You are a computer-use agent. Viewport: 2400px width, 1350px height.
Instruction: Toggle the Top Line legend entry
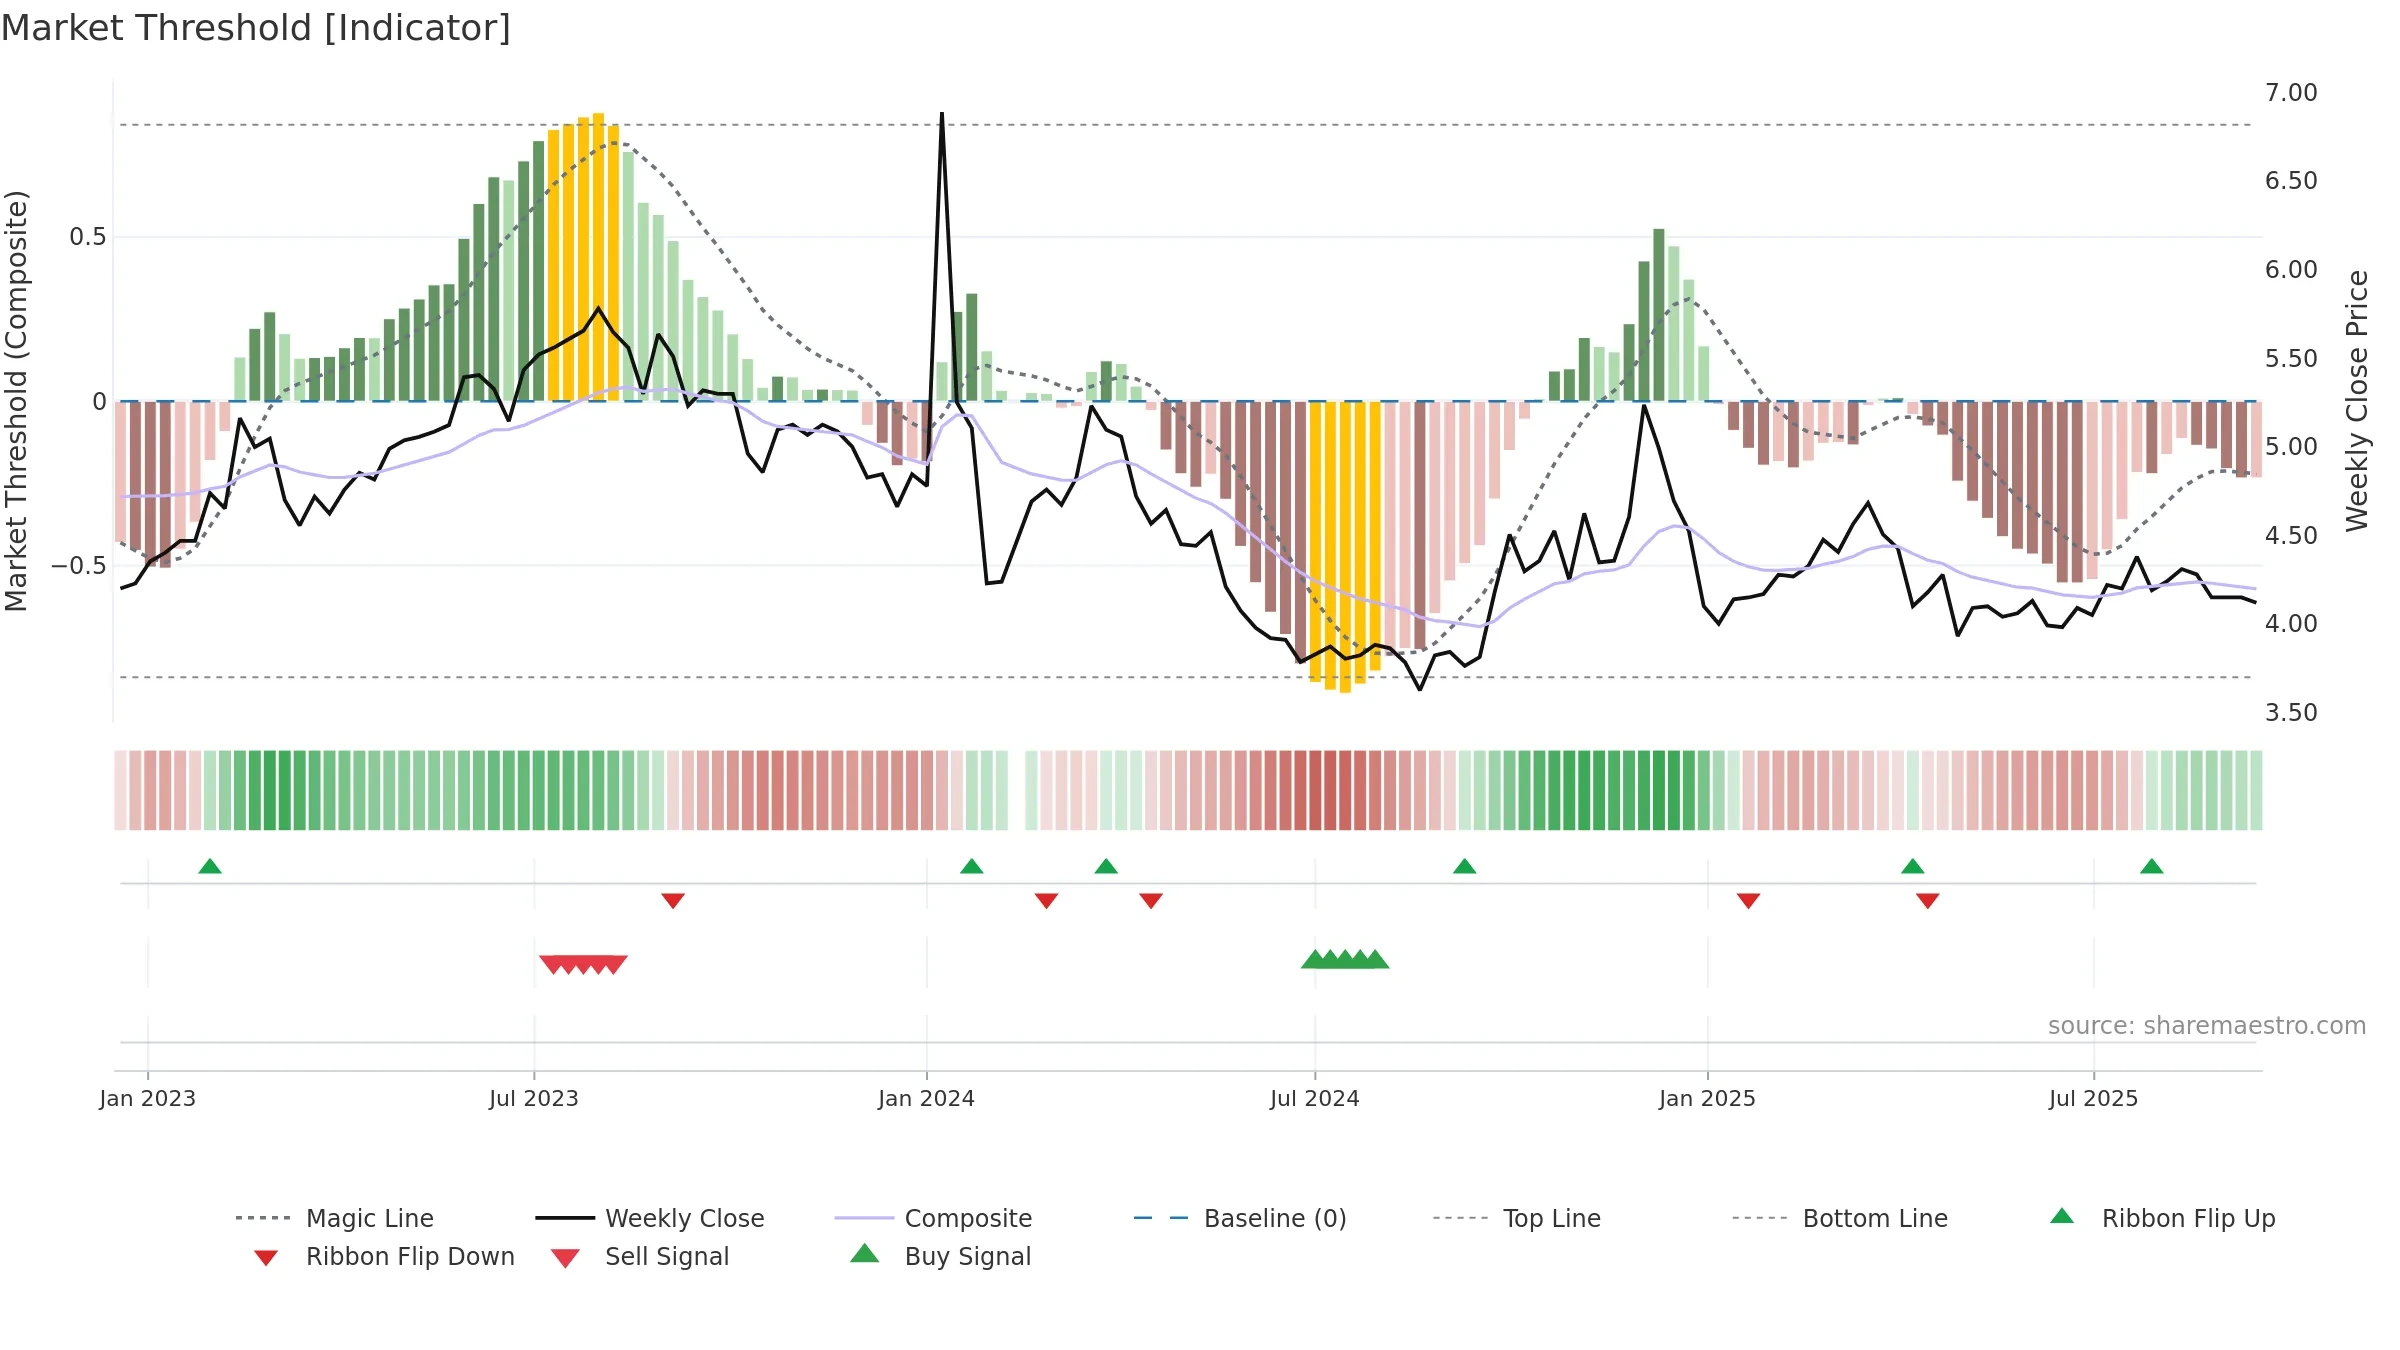1517,1218
